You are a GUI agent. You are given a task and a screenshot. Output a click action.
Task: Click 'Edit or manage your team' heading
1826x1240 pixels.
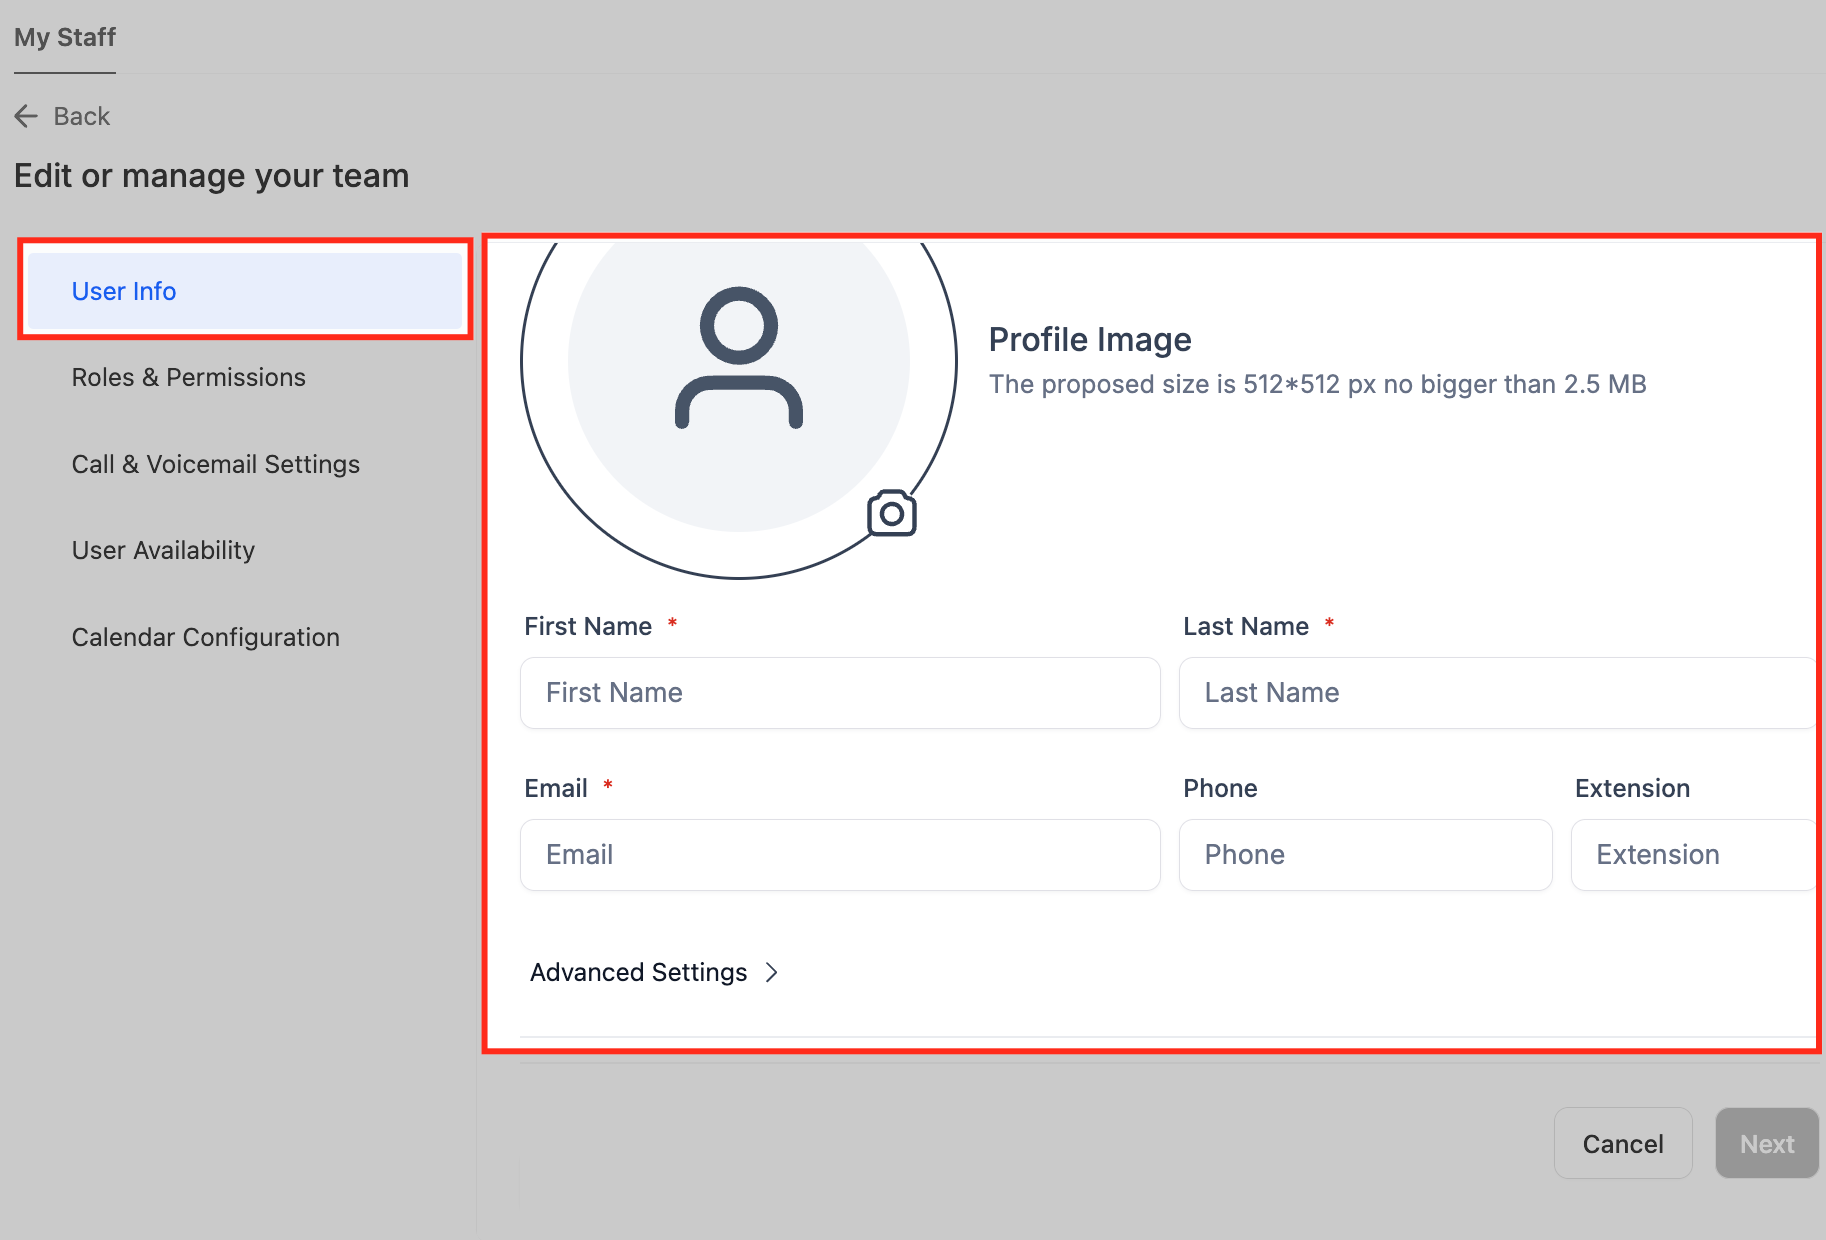coord(211,176)
